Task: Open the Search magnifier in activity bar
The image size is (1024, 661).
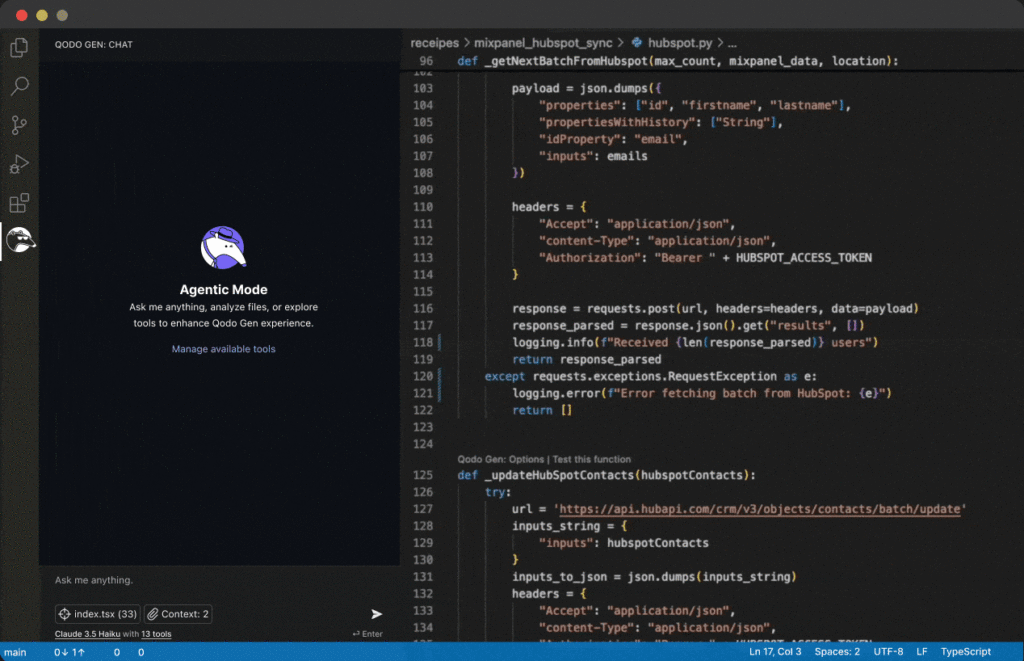Action: pyautogui.click(x=18, y=86)
